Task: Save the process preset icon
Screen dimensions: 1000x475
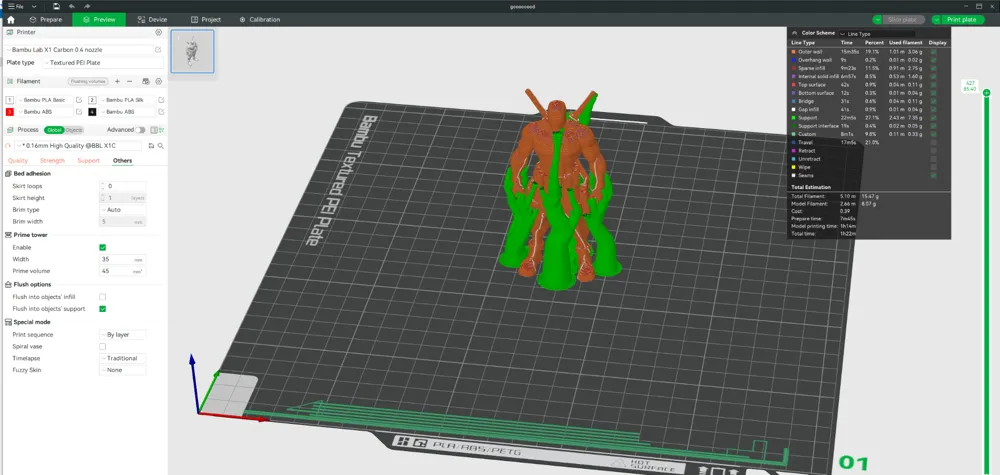Action: (x=152, y=146)
